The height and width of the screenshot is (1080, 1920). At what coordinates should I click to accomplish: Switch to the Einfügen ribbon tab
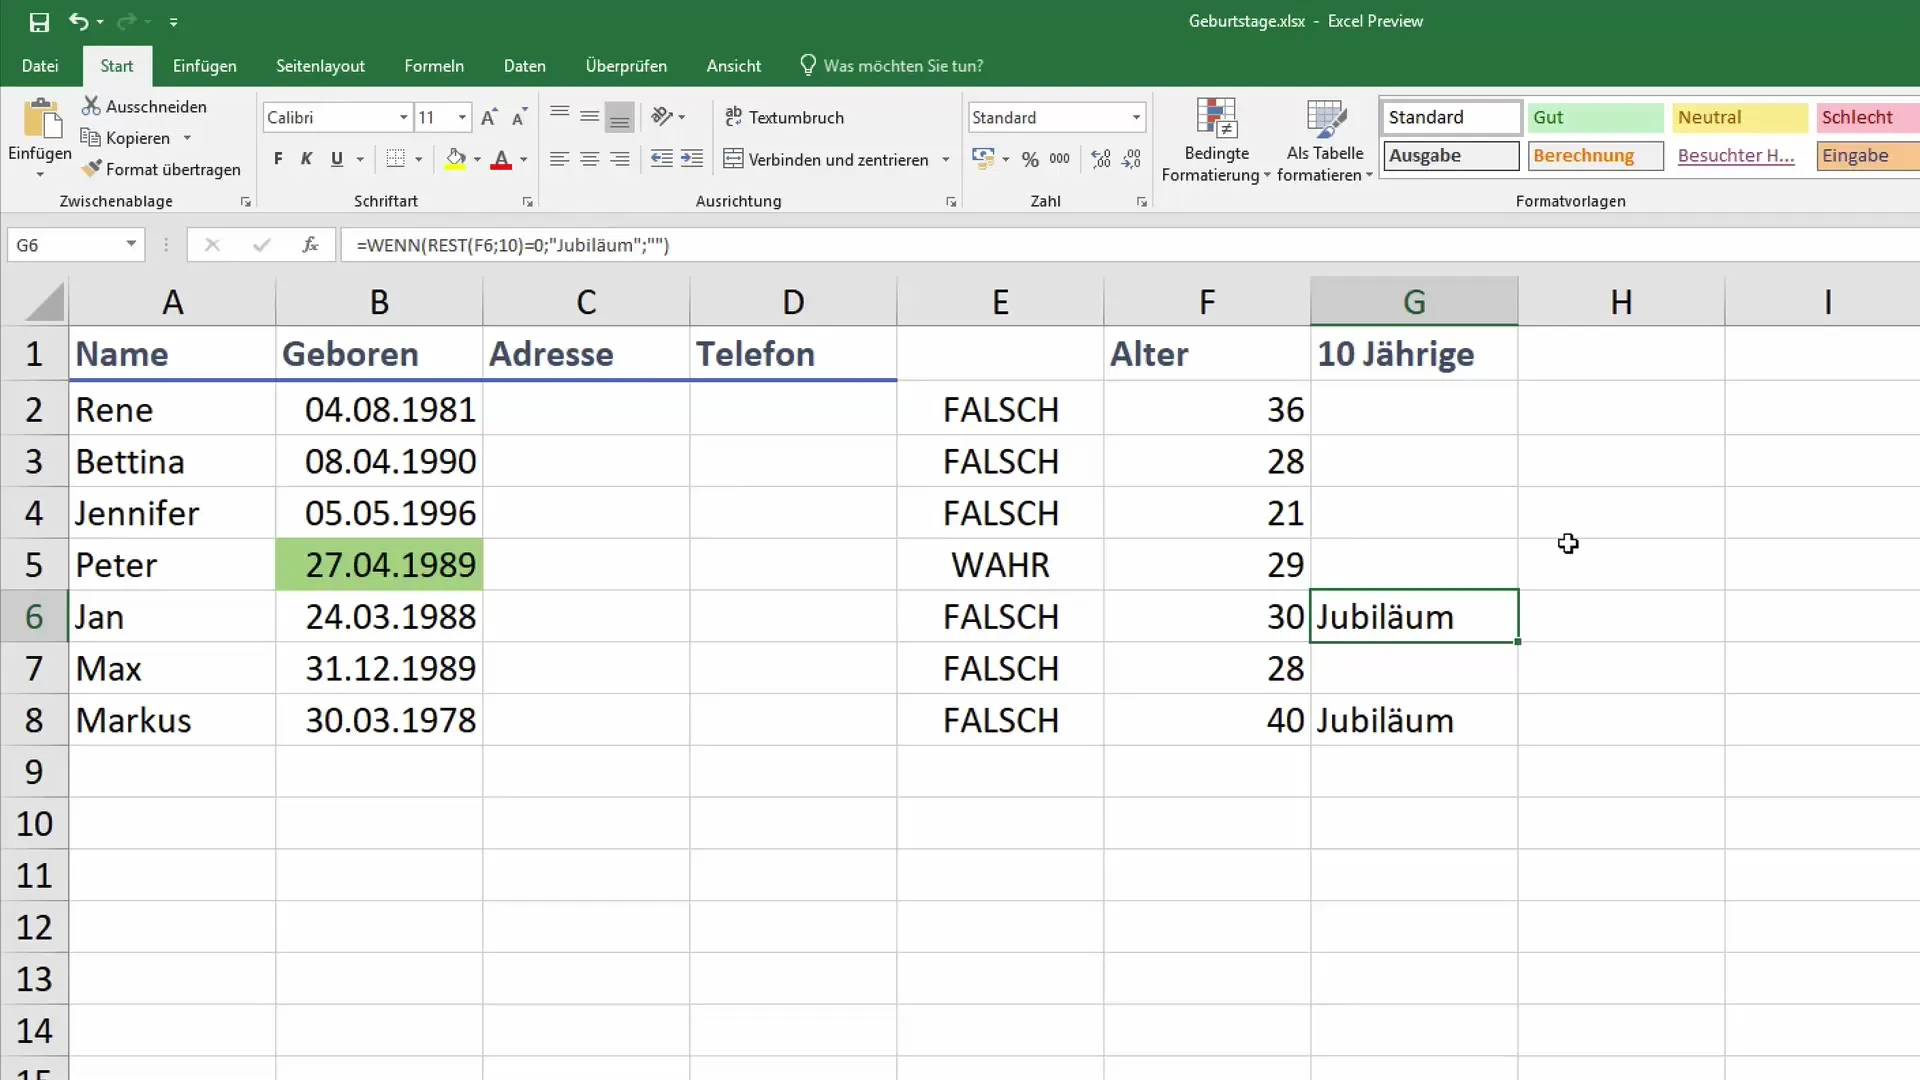click(204, 66)
